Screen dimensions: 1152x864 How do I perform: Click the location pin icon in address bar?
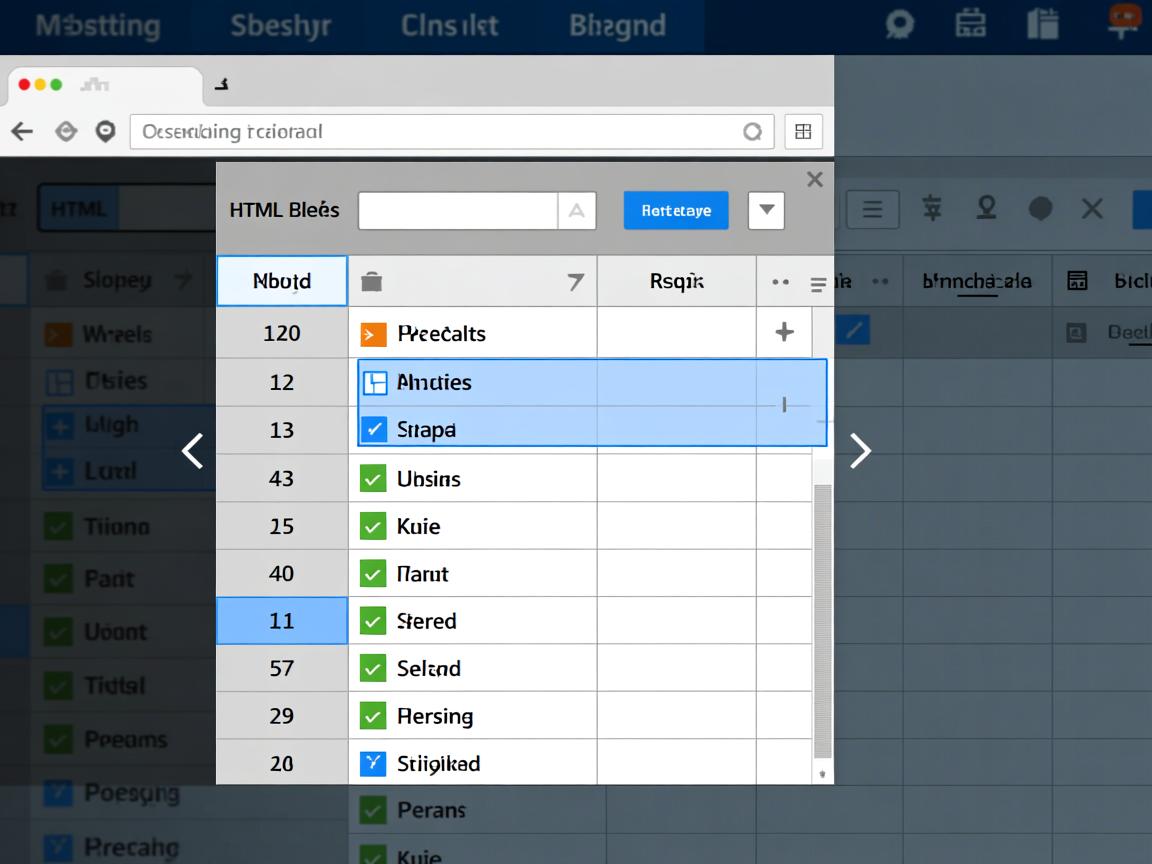click(105, 131)
